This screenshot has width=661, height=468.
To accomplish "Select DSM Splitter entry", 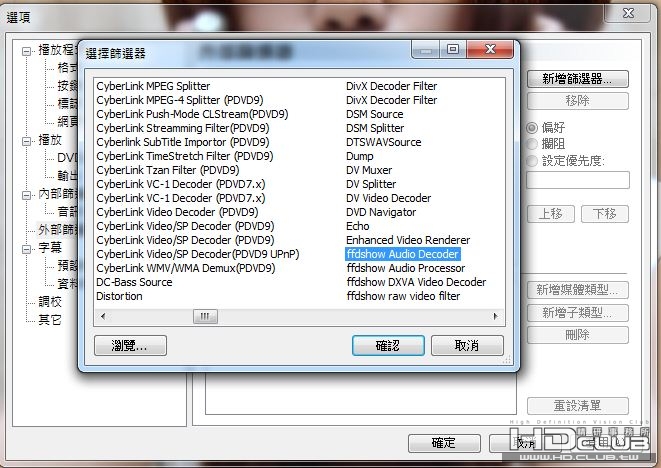I will pos(375,128).
